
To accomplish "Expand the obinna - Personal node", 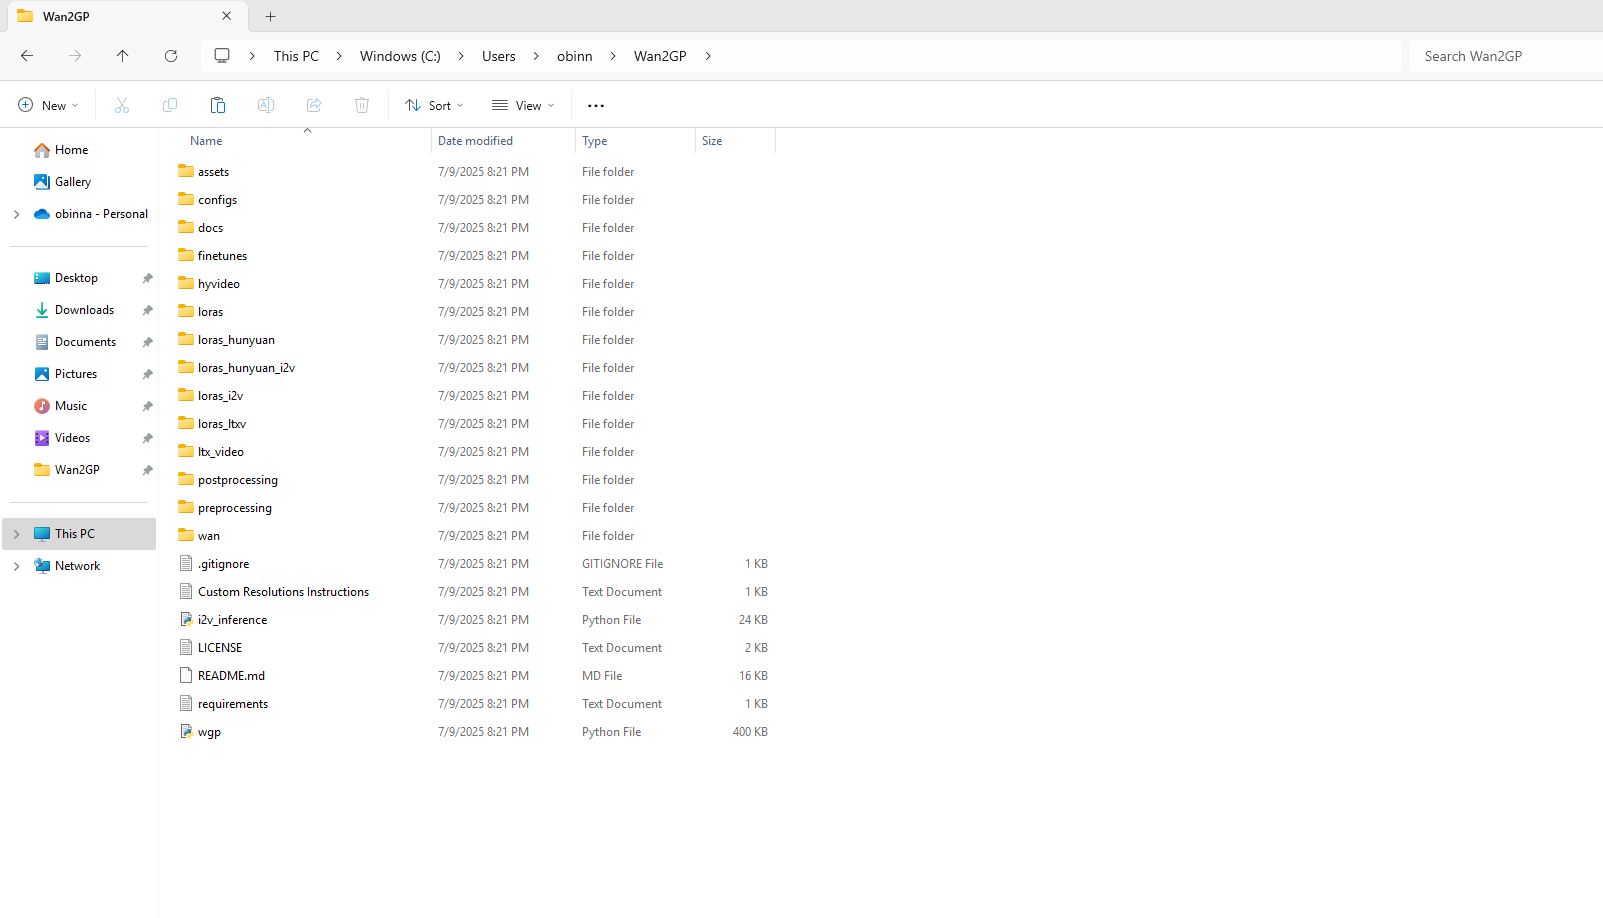I will click(16, 214).
